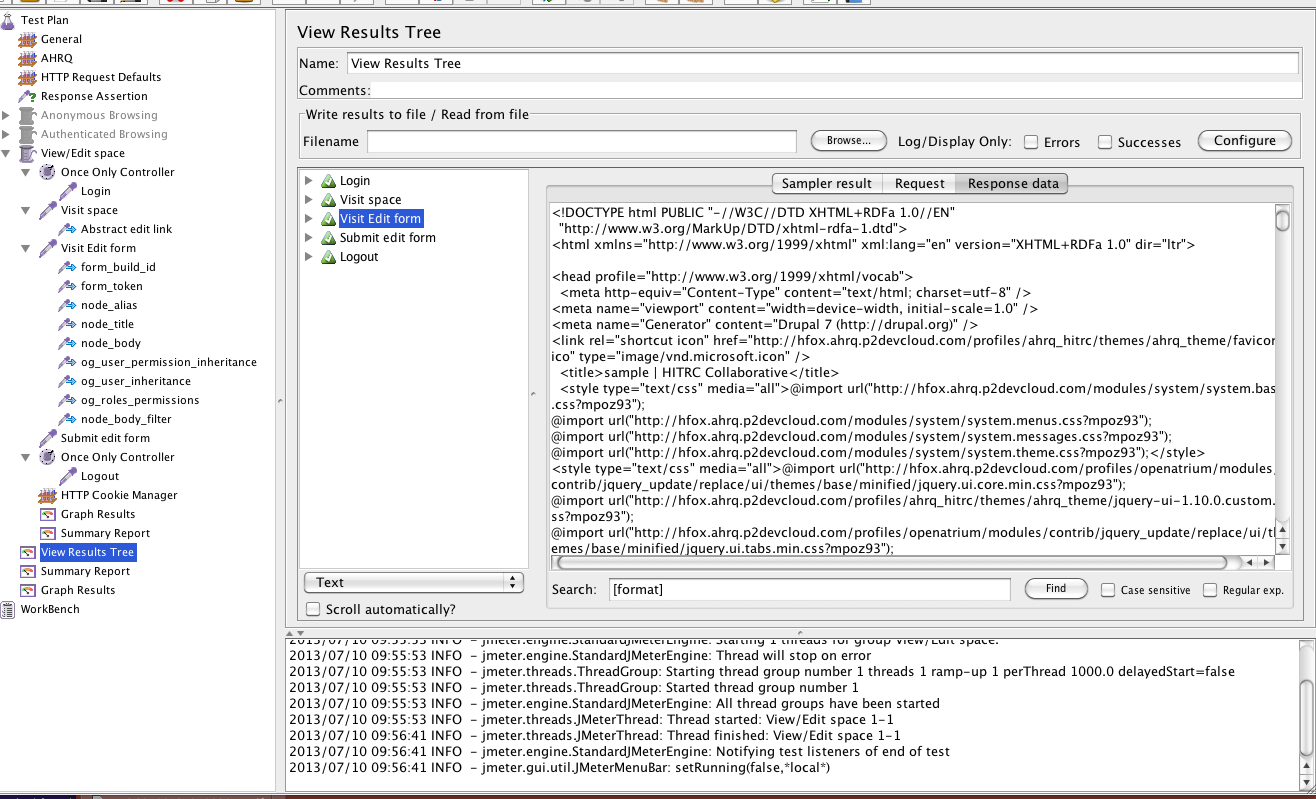This screenshot has width=1316, height=799.
Task: Click the Find button
Action: [x=1056, y=589]
